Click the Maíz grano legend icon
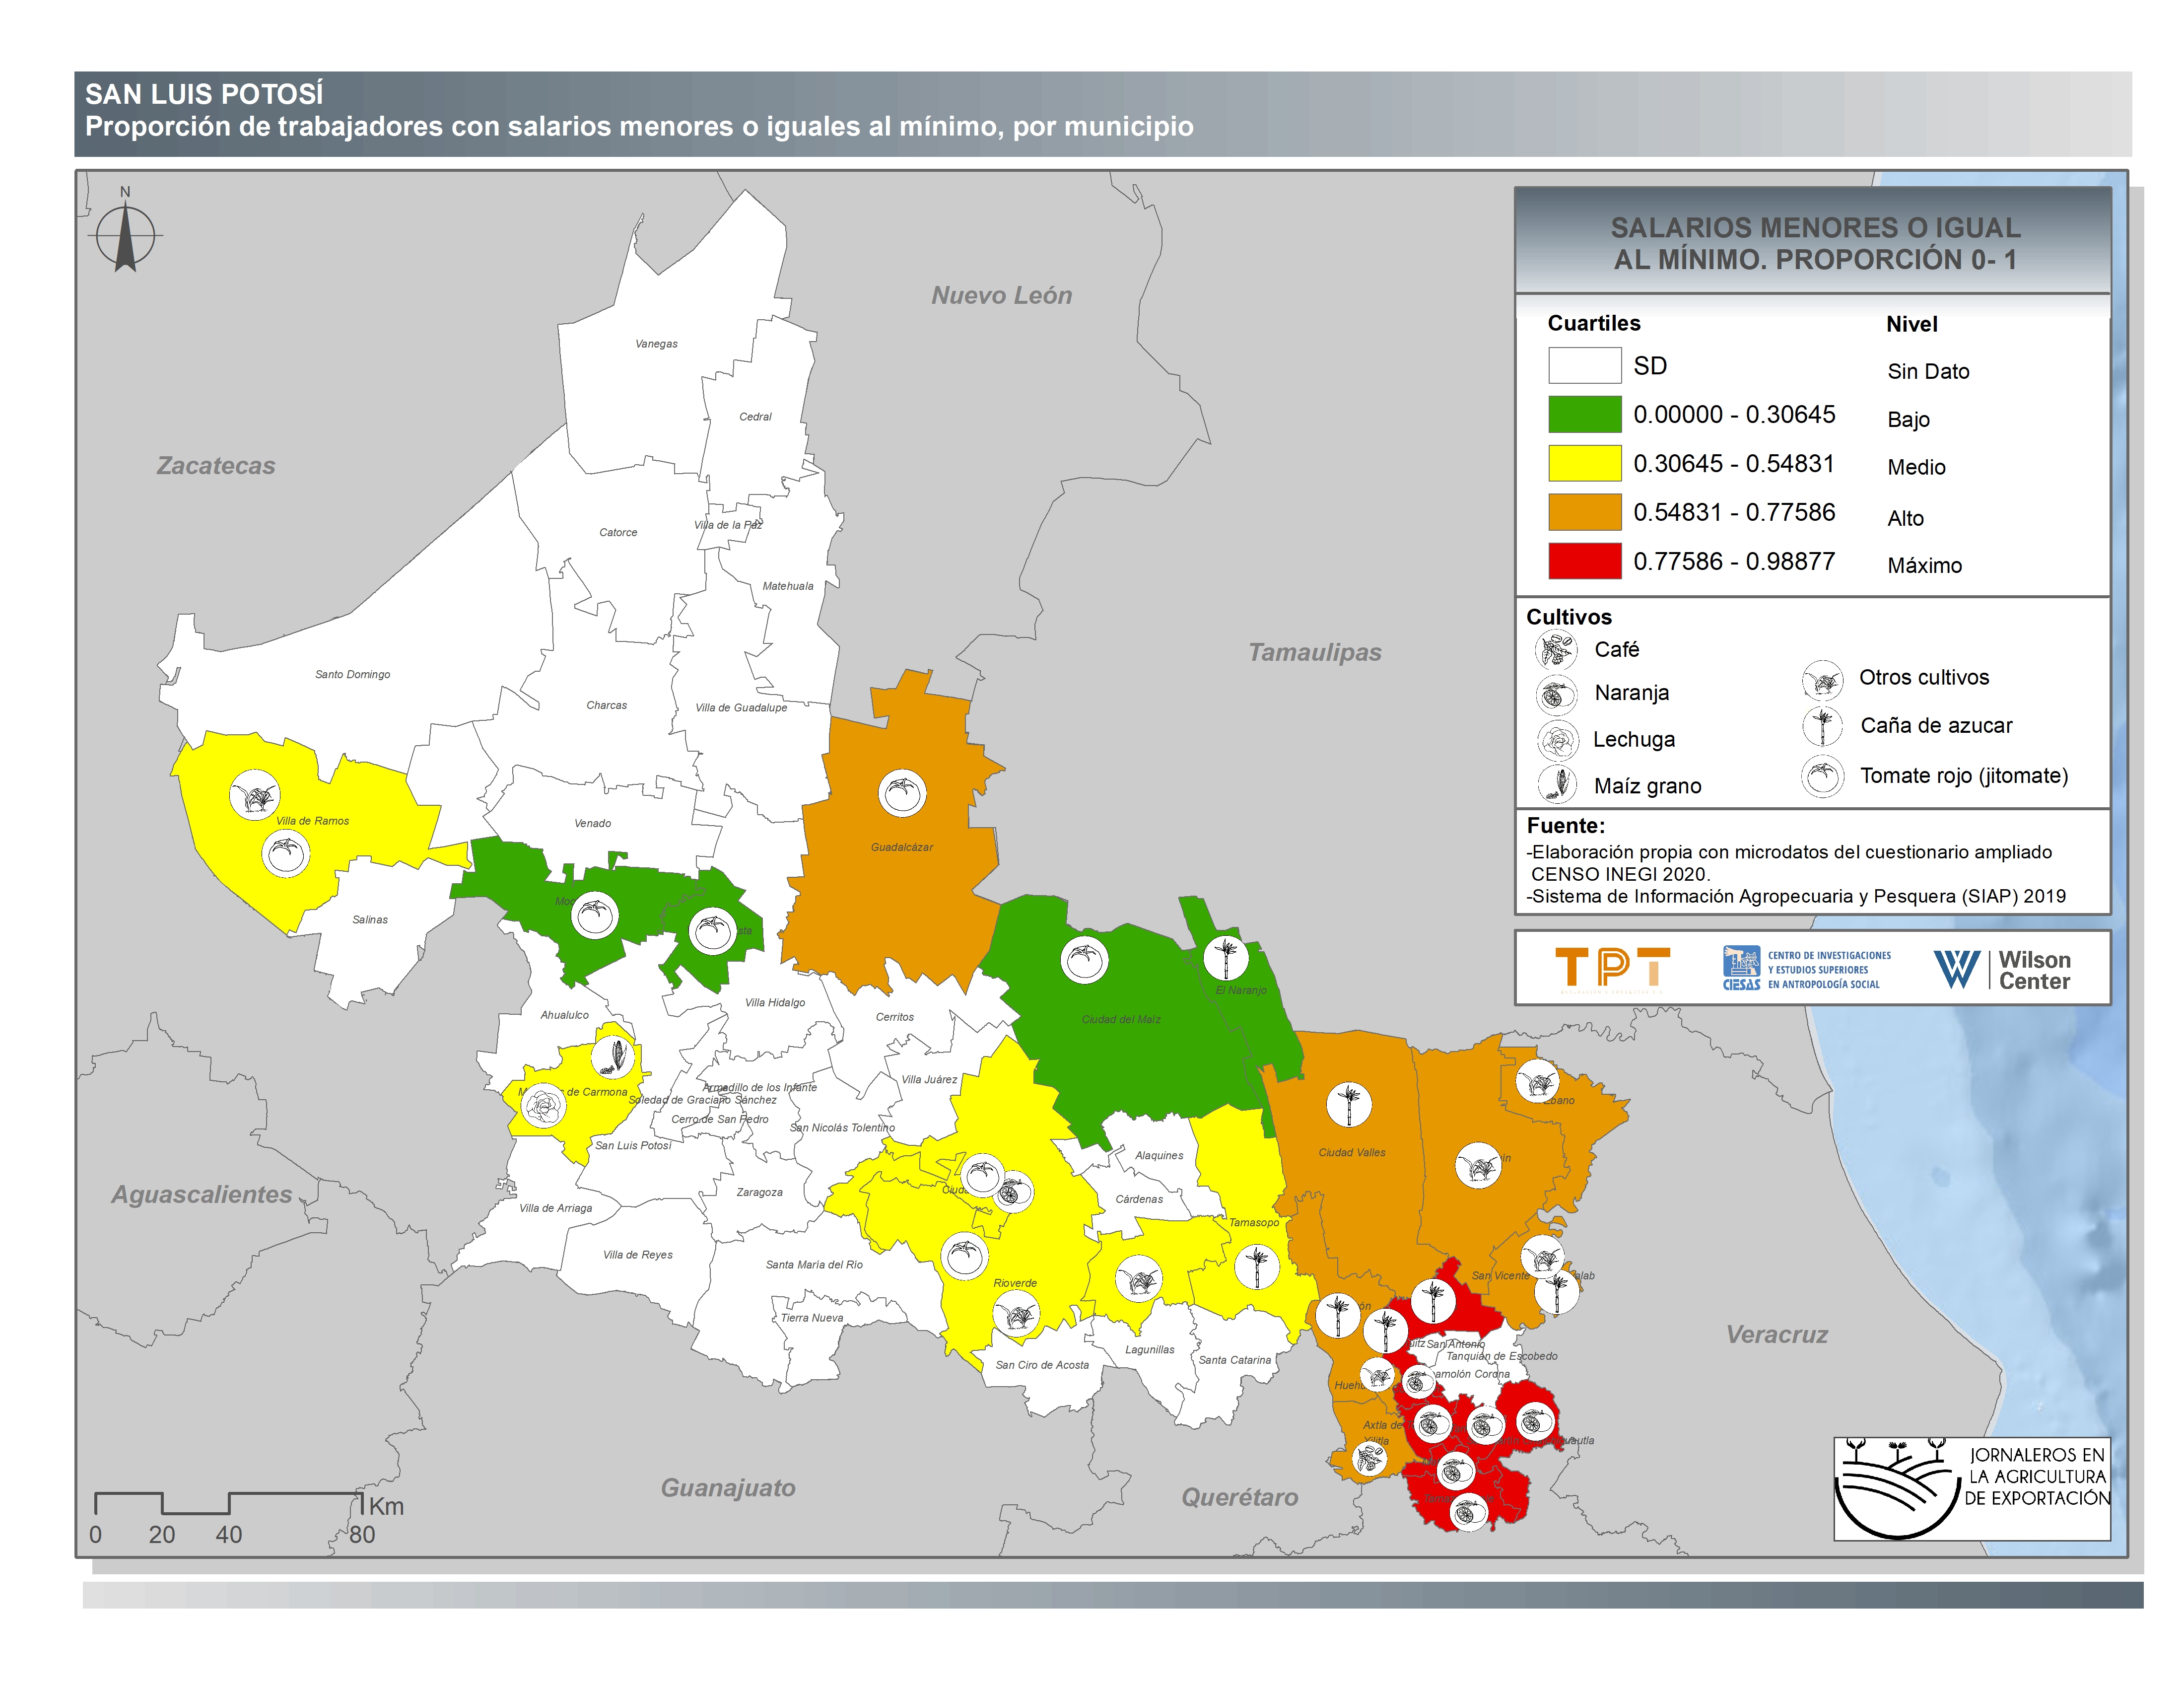Image resolution: width=2184 pixels, height=1688 pixels. (x=1557, y=784)
